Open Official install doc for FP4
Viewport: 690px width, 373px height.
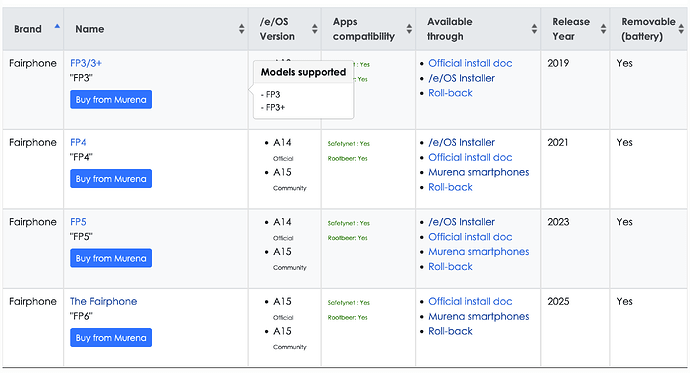point(470,157)
